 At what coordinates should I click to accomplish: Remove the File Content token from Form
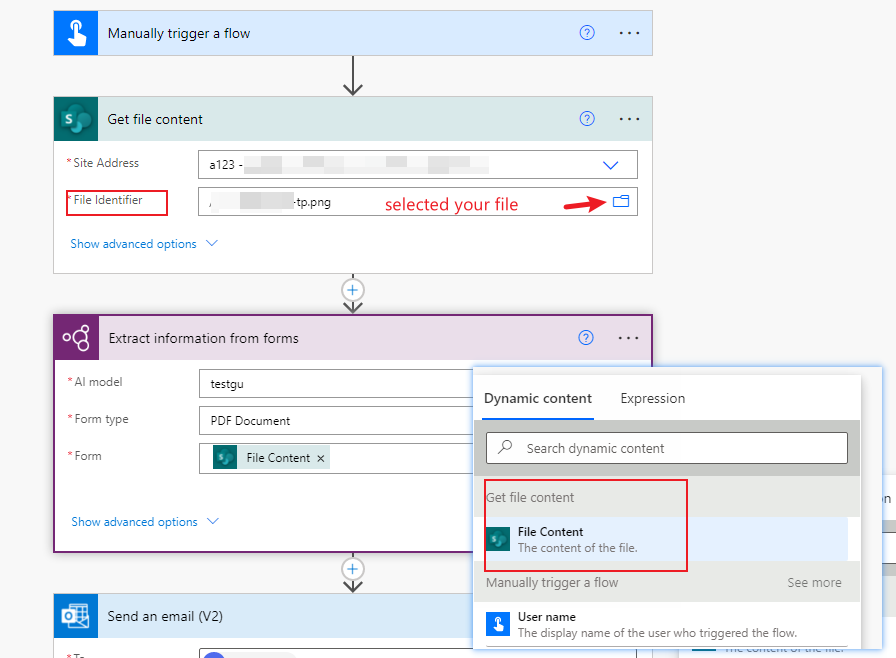[321, 458]
